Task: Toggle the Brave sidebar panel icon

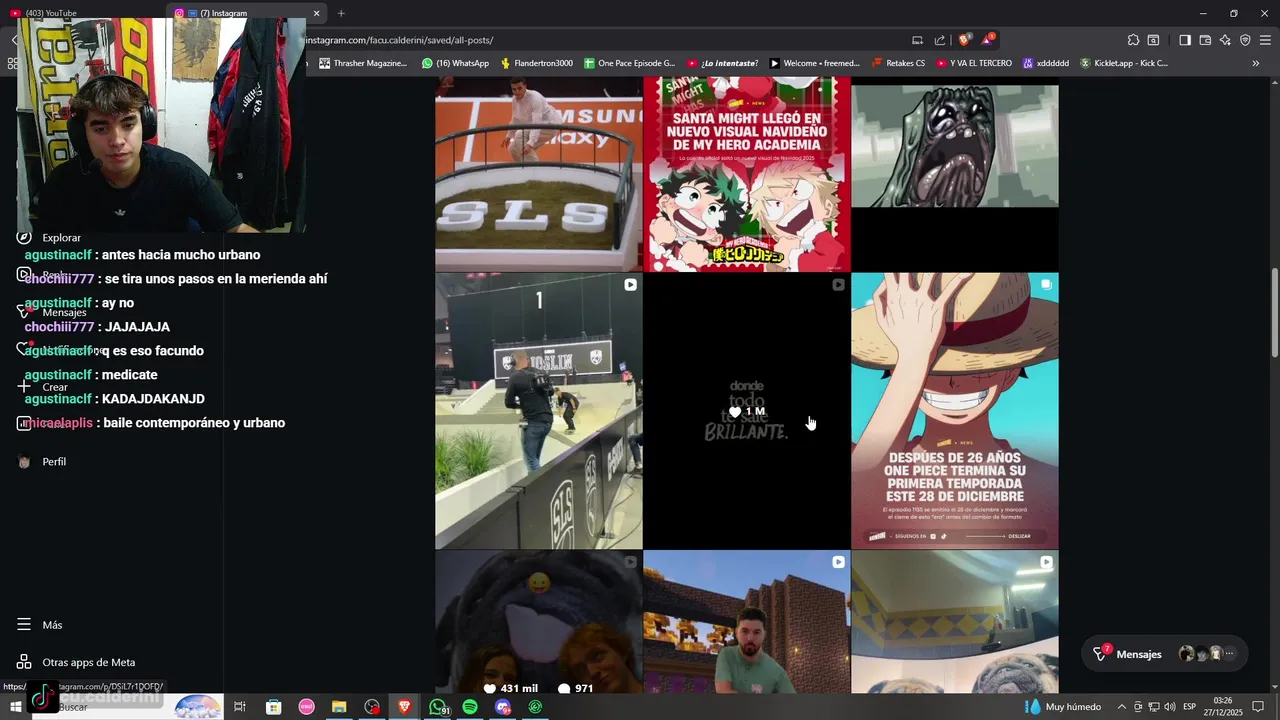Action: coord(1185,40)
